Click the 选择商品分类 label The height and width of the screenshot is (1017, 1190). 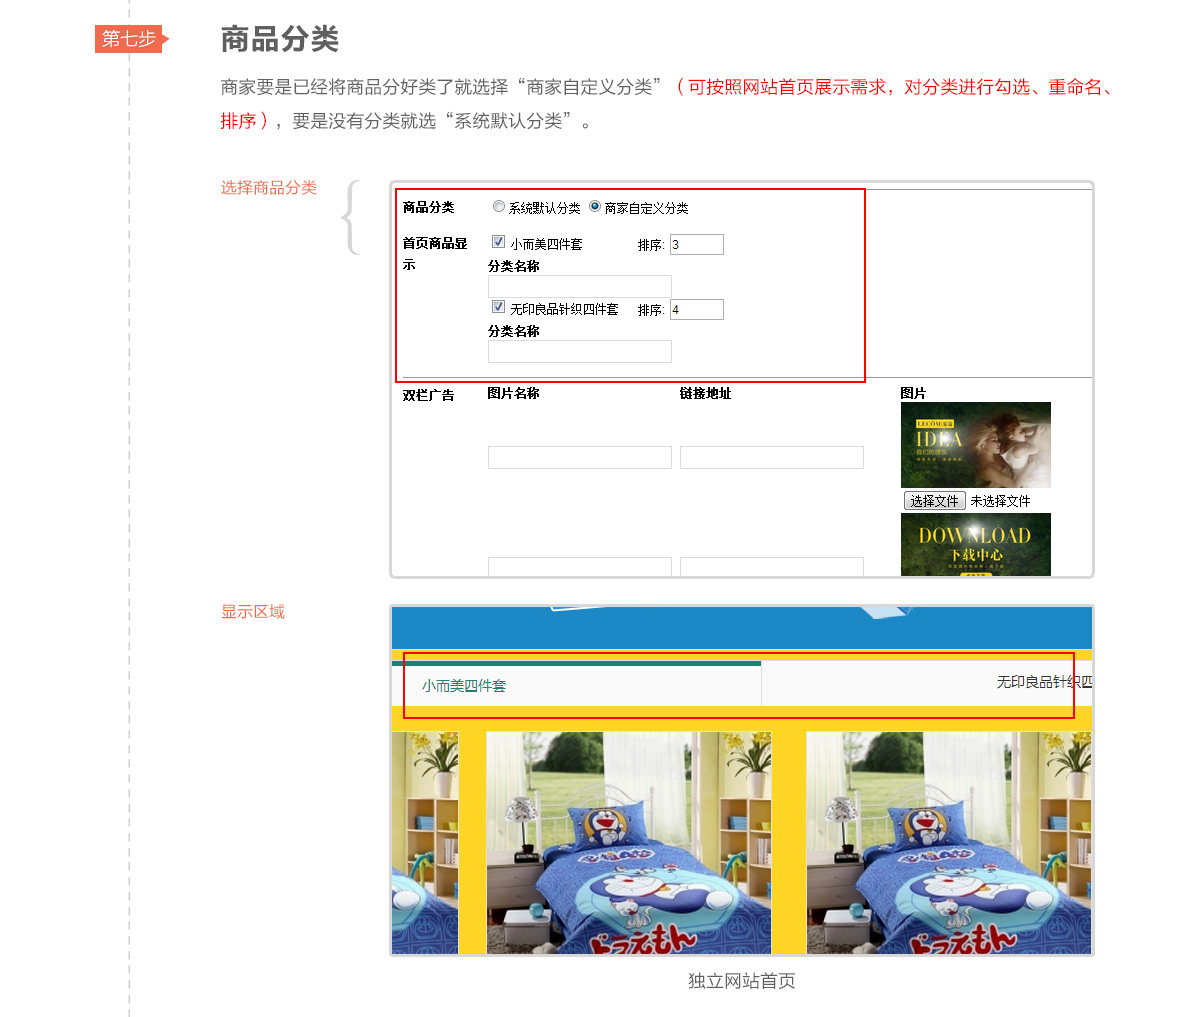pyautogui.click(x=269, y=187)
